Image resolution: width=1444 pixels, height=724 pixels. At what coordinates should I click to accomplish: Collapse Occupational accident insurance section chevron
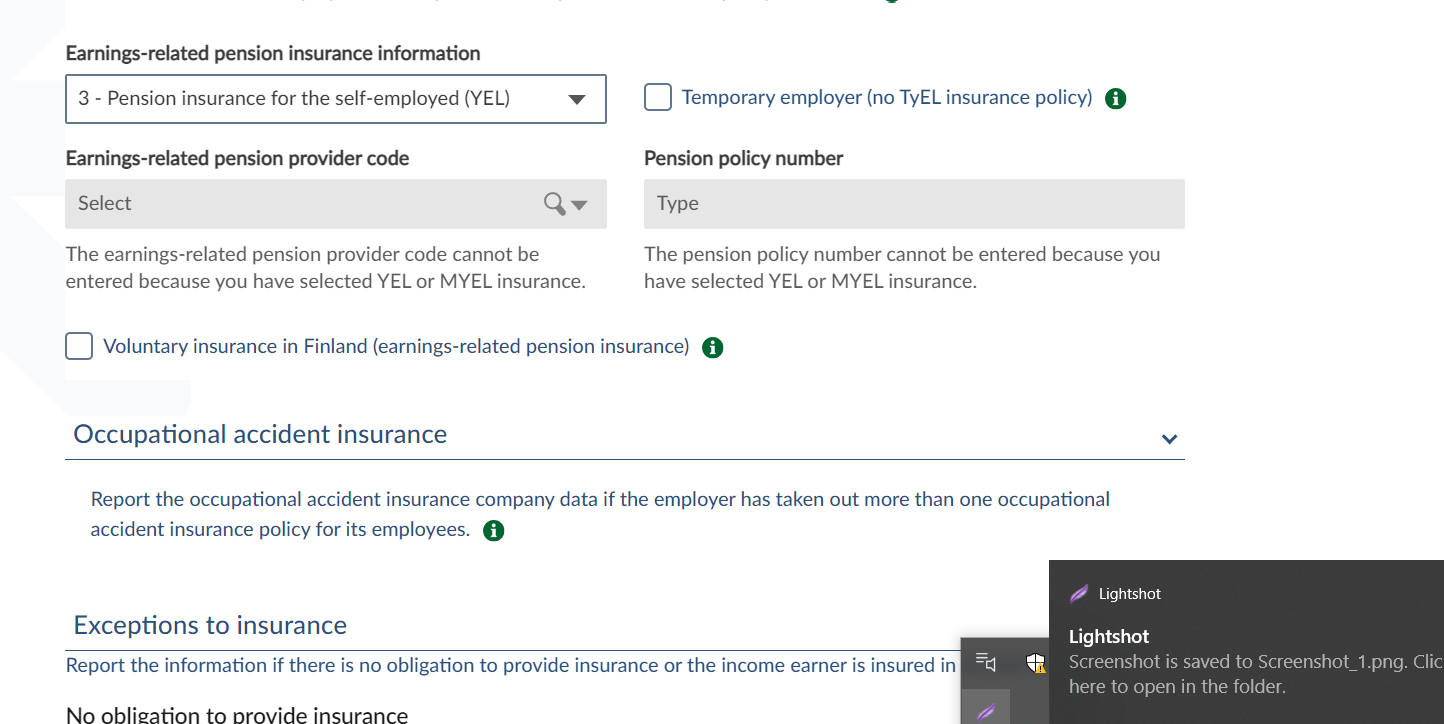[x=1169, y=439]
